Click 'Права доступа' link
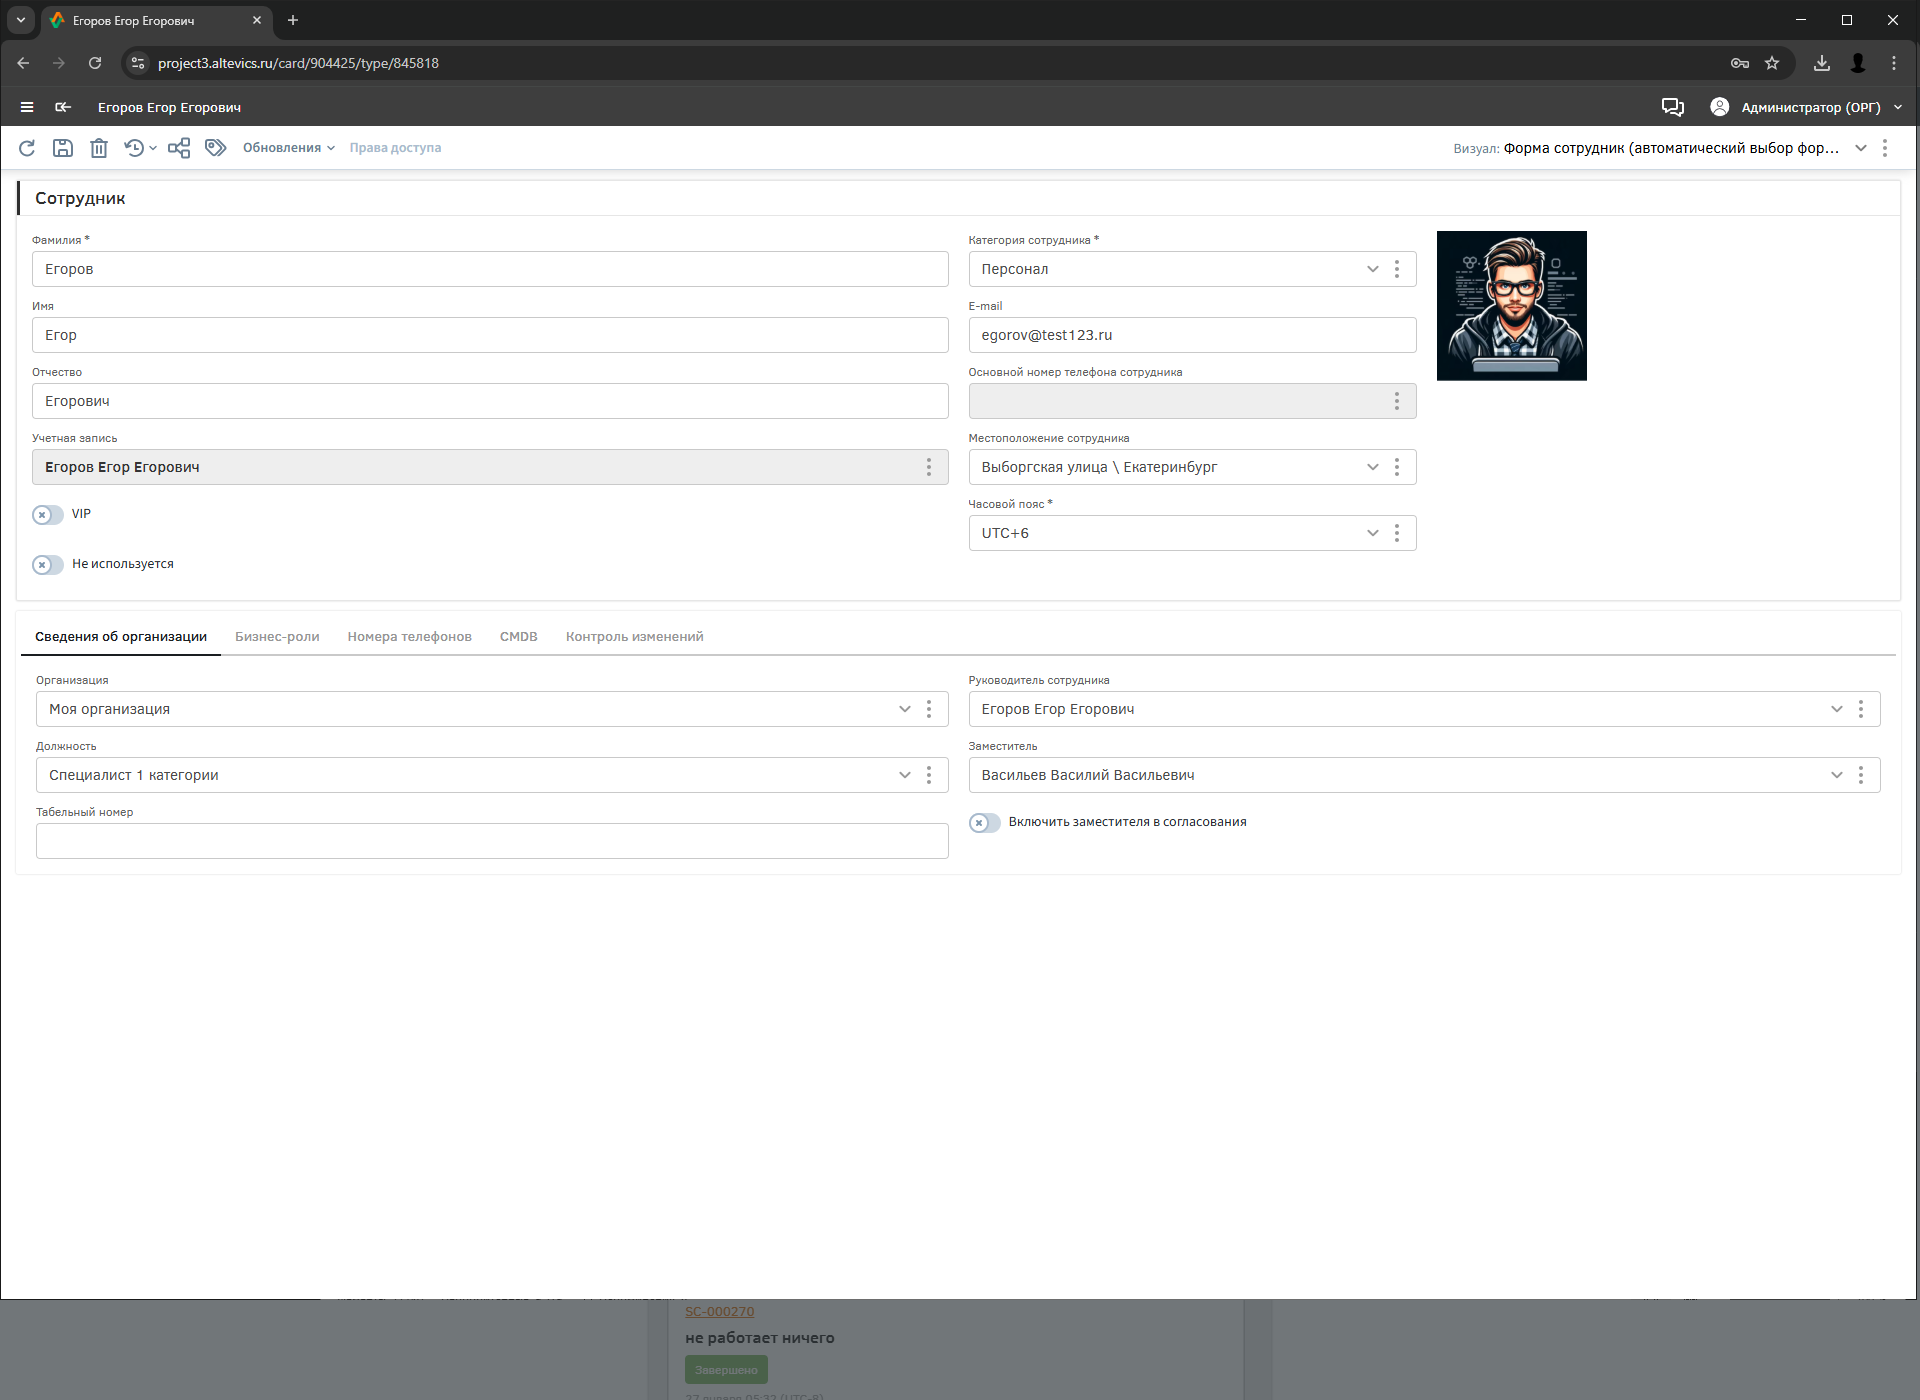 tap(395, 148)
